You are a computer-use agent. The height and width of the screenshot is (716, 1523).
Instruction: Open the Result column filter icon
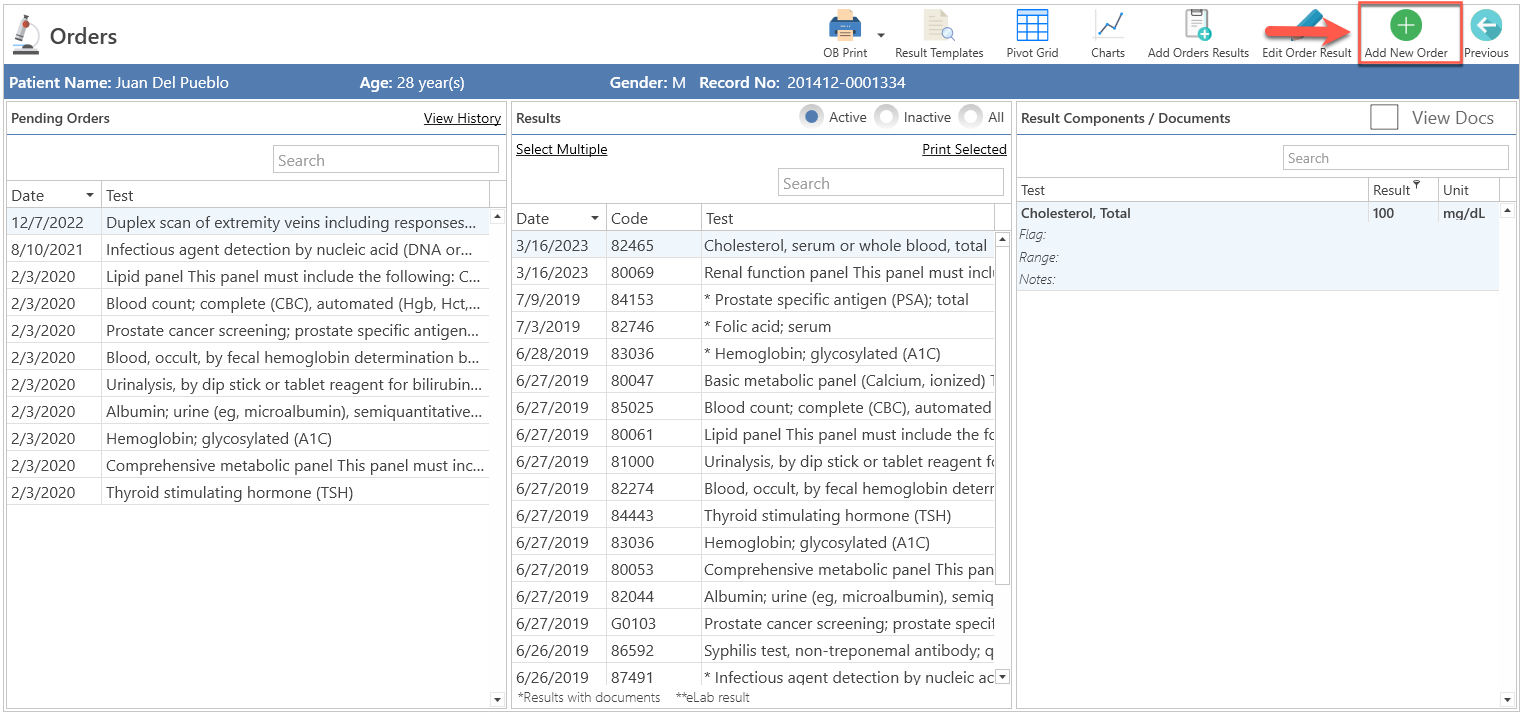tap(1417, 185)
